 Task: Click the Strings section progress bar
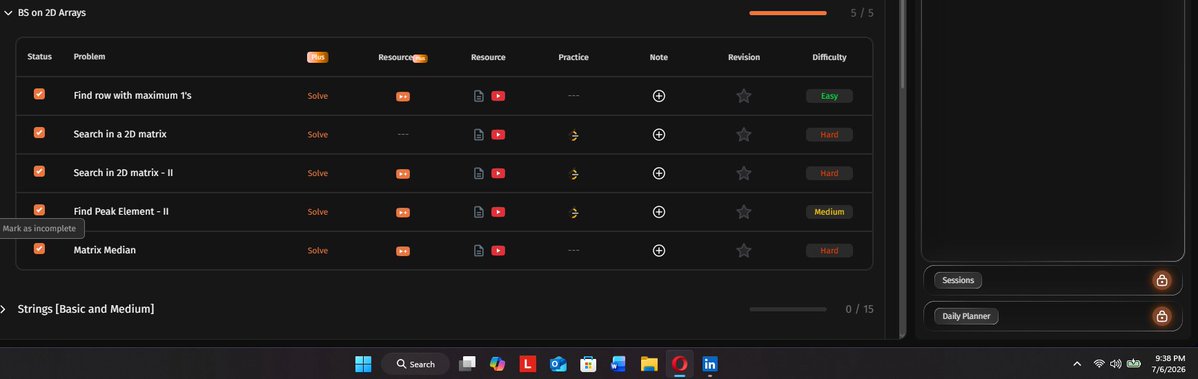(x=788, y=309)
